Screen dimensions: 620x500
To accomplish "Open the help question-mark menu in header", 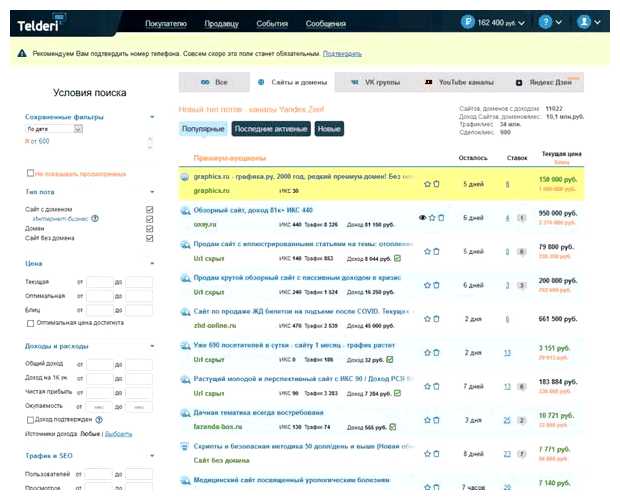I will pyautogui.click(x=545, y=21).
